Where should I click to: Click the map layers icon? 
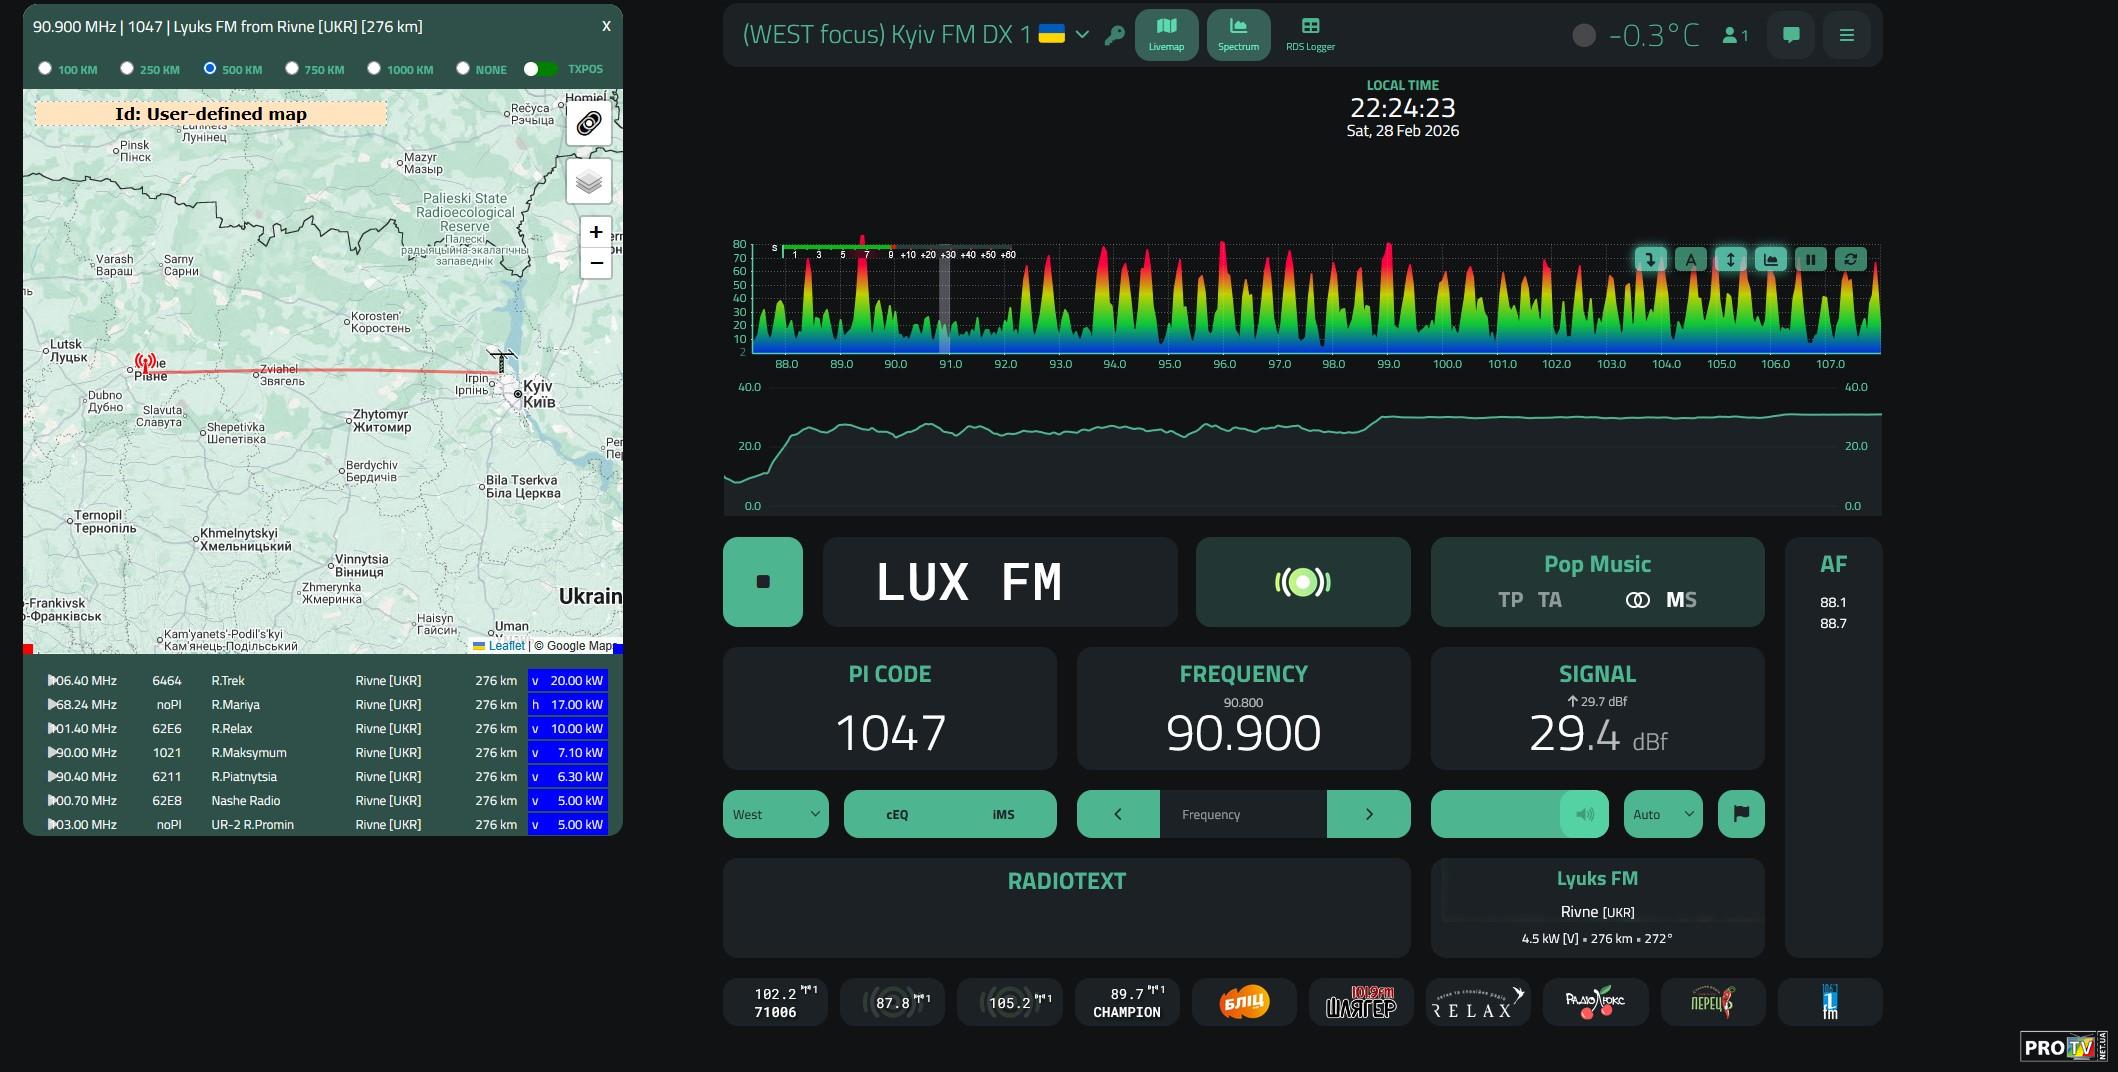pos(589,182)
